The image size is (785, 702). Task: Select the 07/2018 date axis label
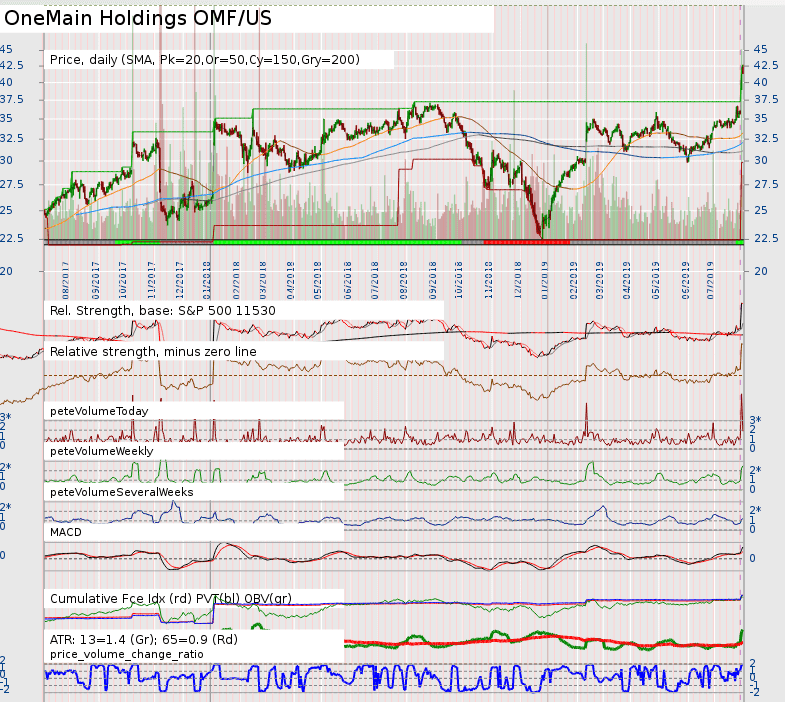375,280
